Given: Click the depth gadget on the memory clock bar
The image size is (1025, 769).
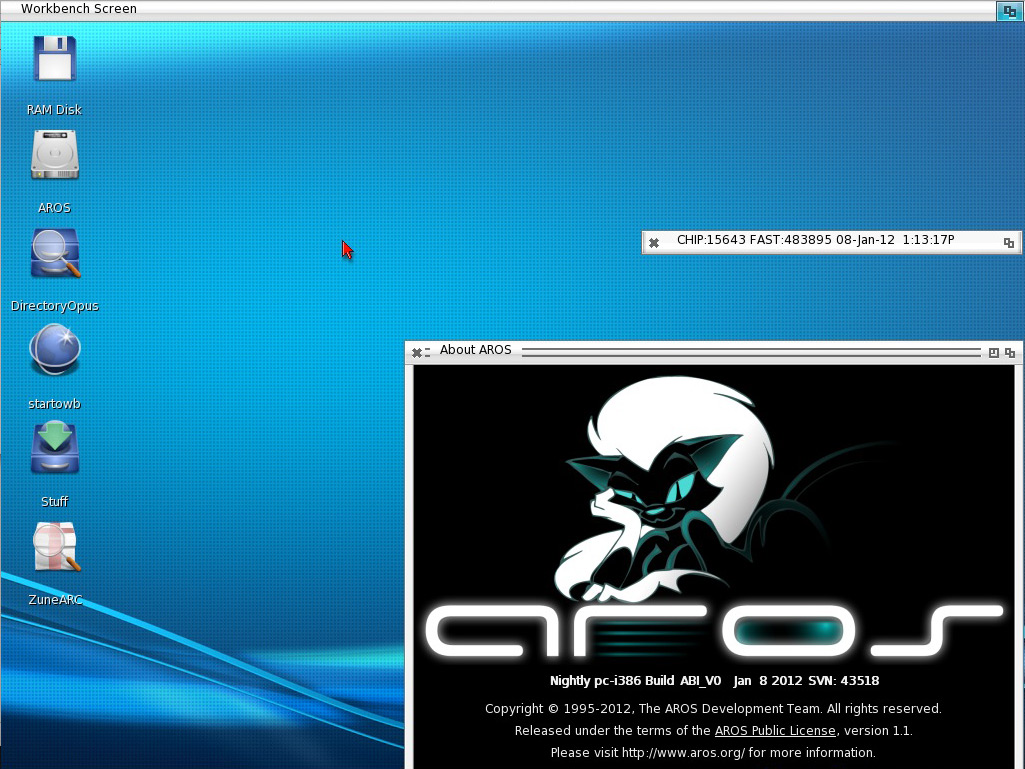Looking at the screenshot, I should click(1009, 242).
